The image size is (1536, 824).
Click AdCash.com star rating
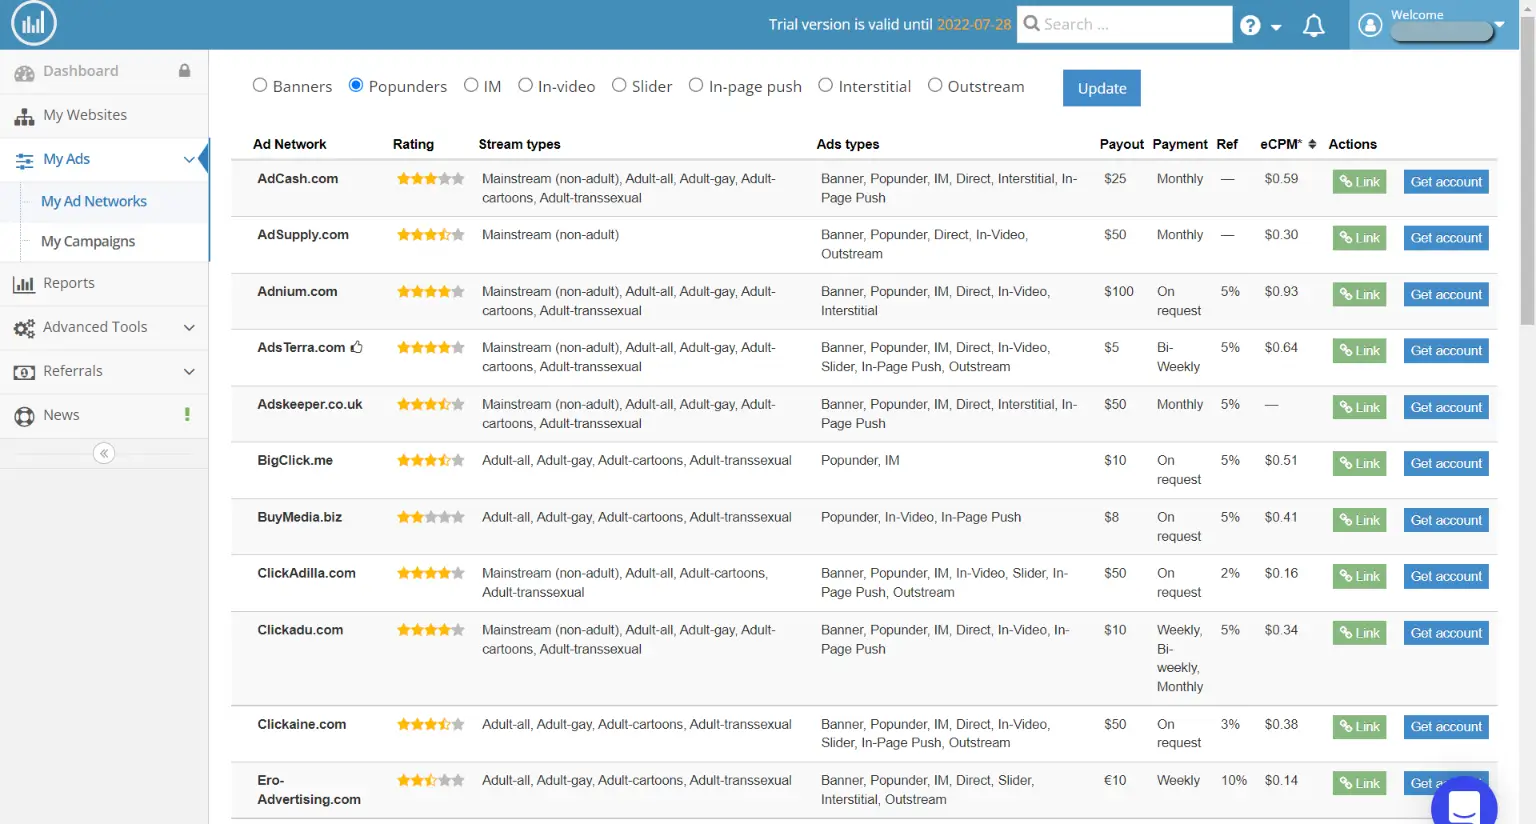tap(430, 179)
